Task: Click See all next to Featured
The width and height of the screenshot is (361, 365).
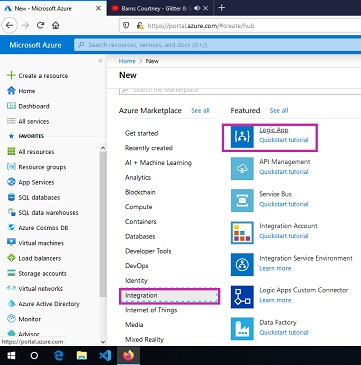Action: [x=279, y=110]
